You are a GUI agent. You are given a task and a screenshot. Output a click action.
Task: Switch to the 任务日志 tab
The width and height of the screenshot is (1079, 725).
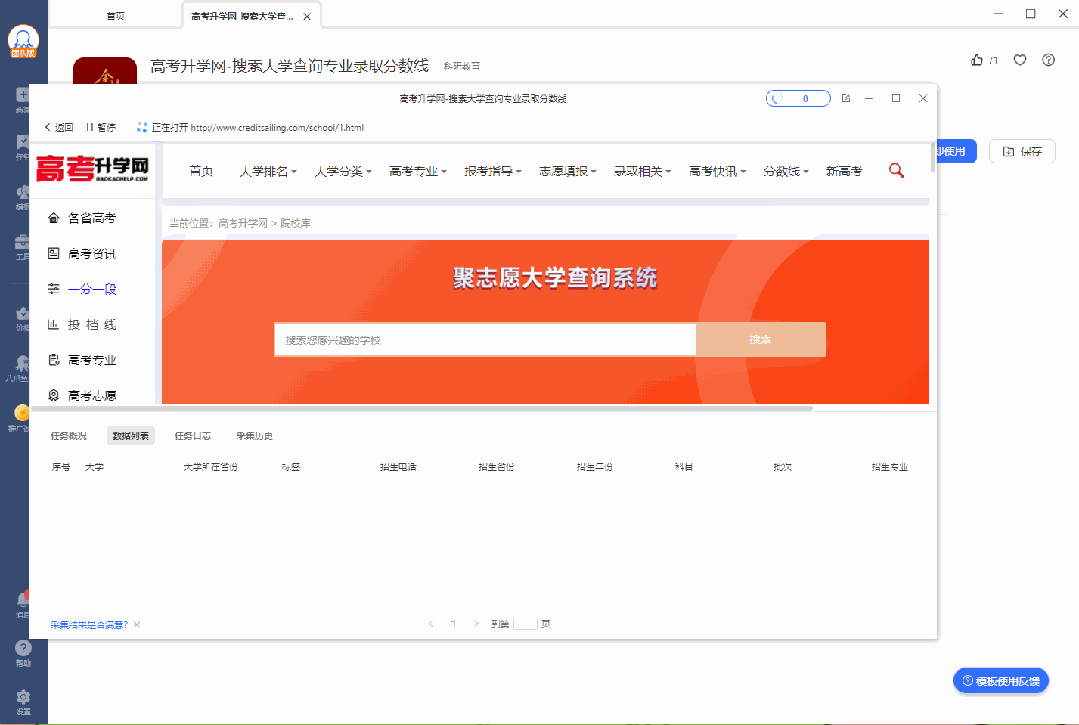pyautogui.click(x=192, y=436)
